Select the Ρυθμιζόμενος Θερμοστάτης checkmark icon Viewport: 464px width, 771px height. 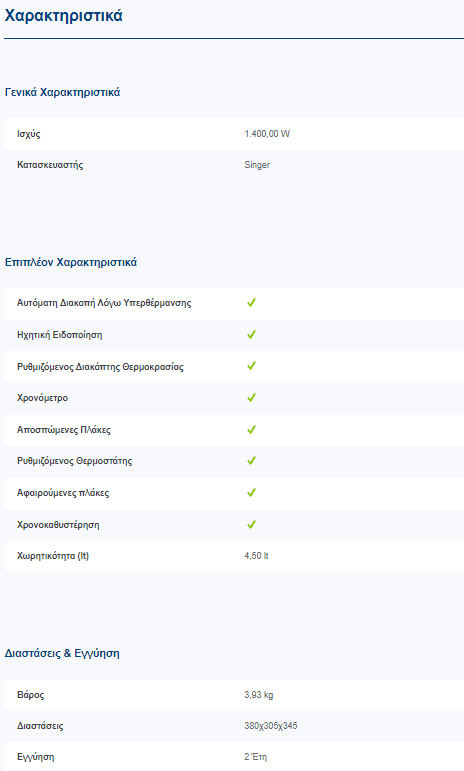coord(251,461)
